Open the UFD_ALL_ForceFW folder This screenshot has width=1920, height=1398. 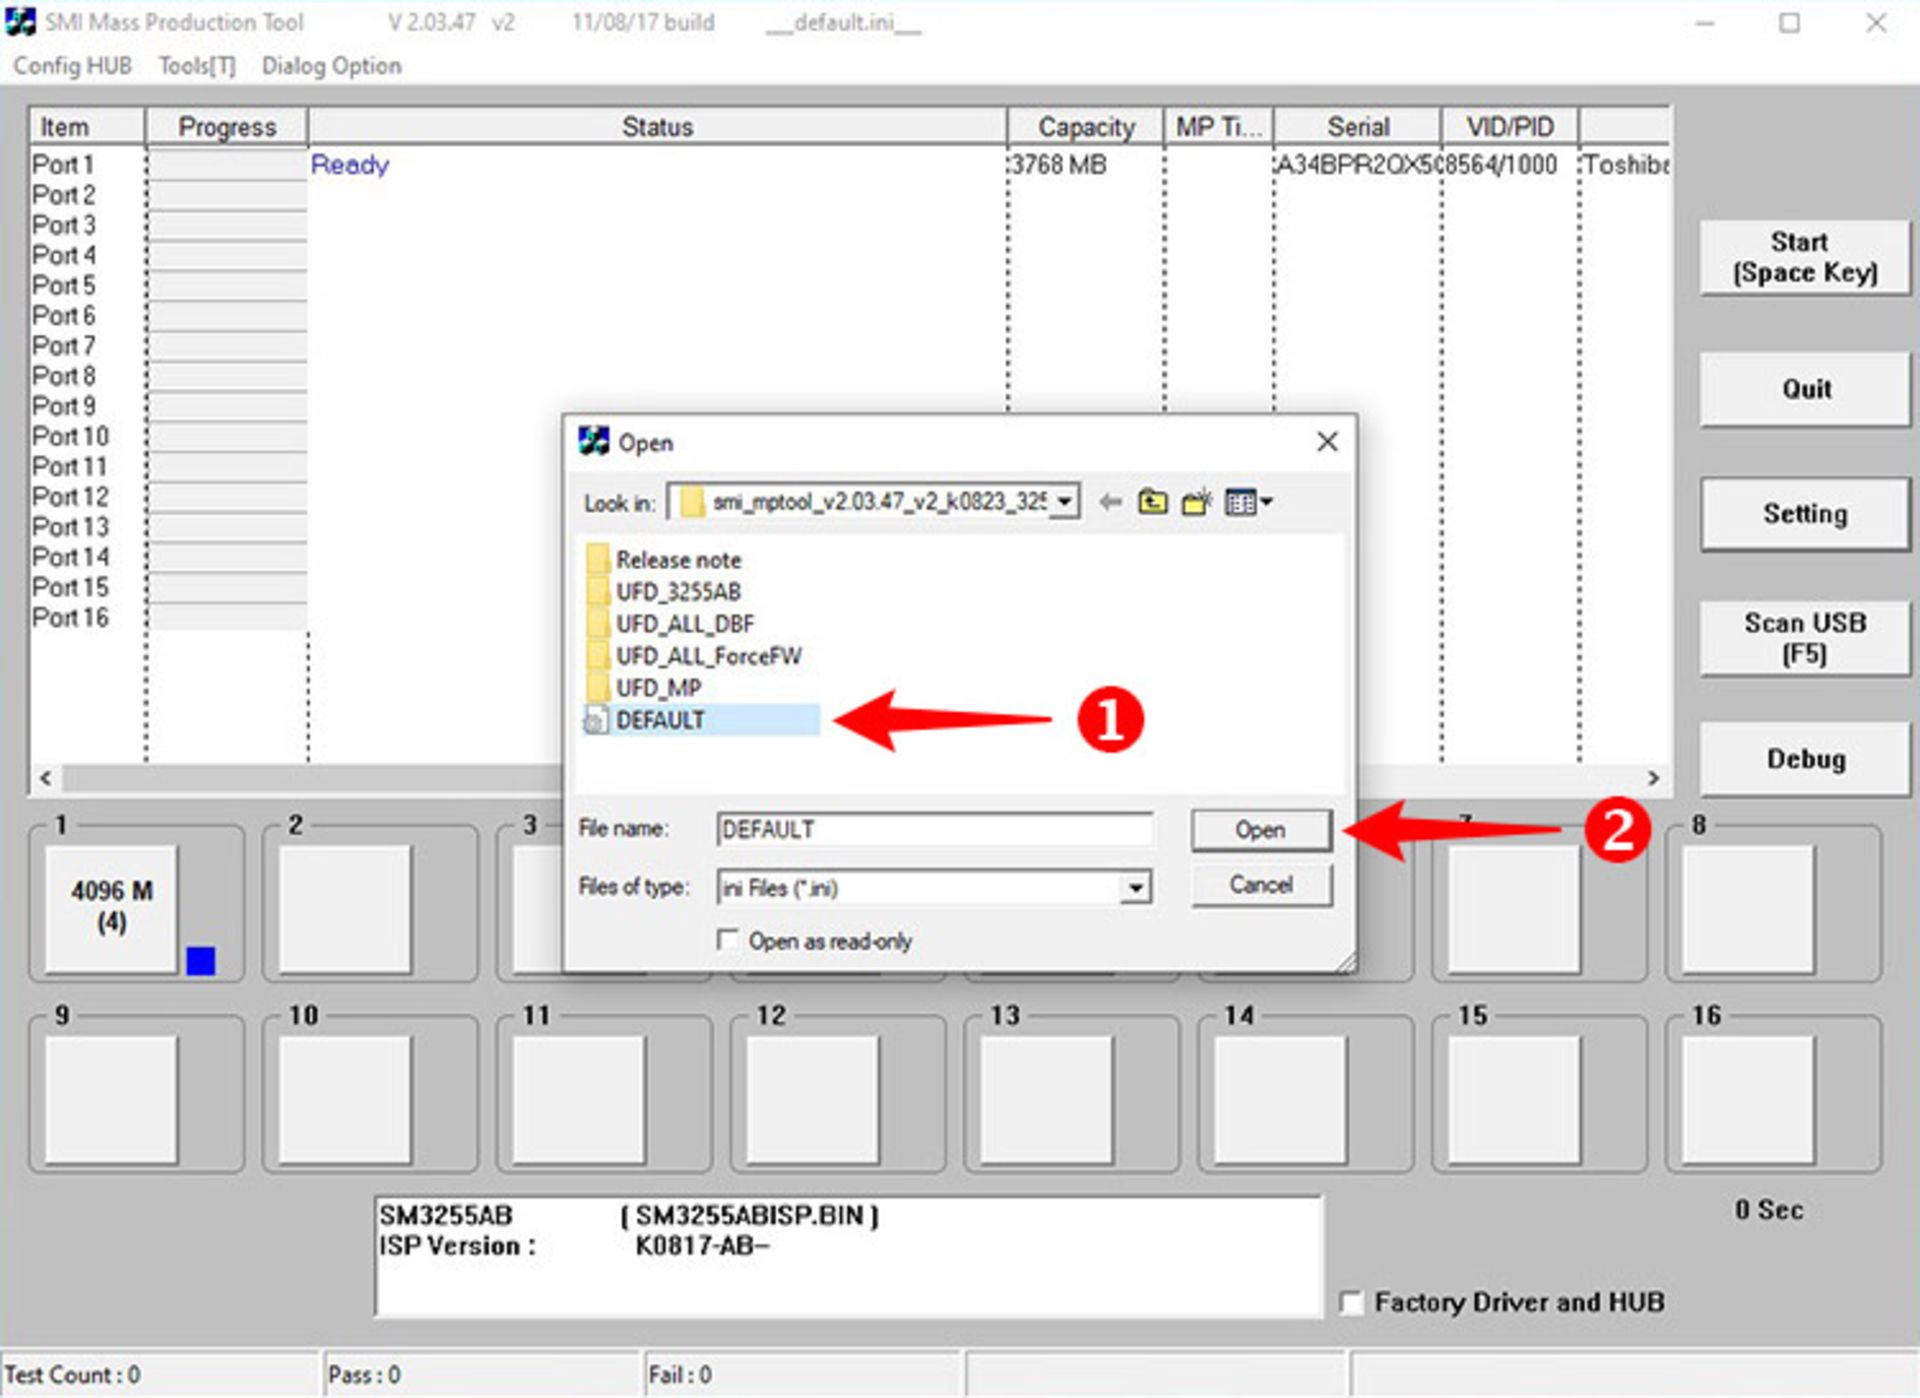pyautogui.click(x=707, y=656)
